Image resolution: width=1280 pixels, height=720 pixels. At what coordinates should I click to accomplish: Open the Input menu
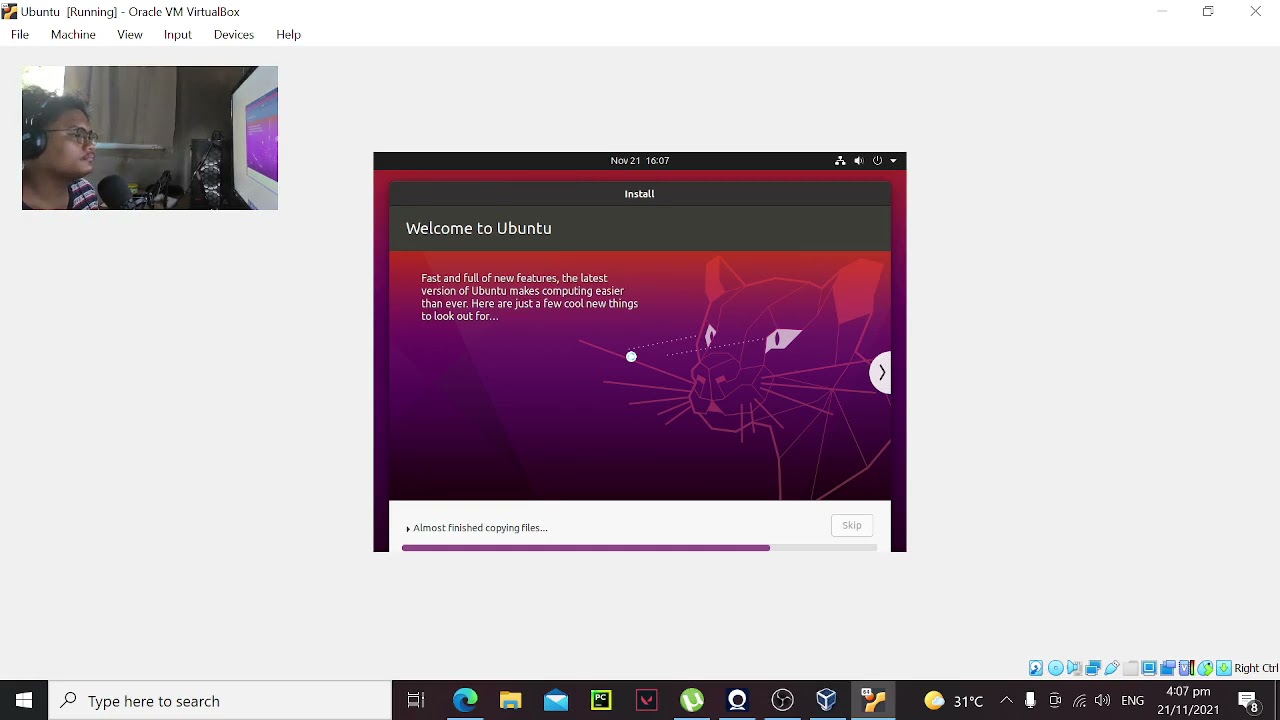point(177,34)
